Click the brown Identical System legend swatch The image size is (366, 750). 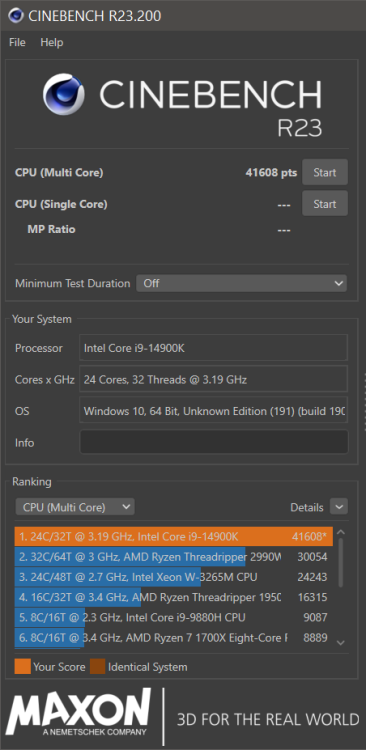click(x=98, y=666)
